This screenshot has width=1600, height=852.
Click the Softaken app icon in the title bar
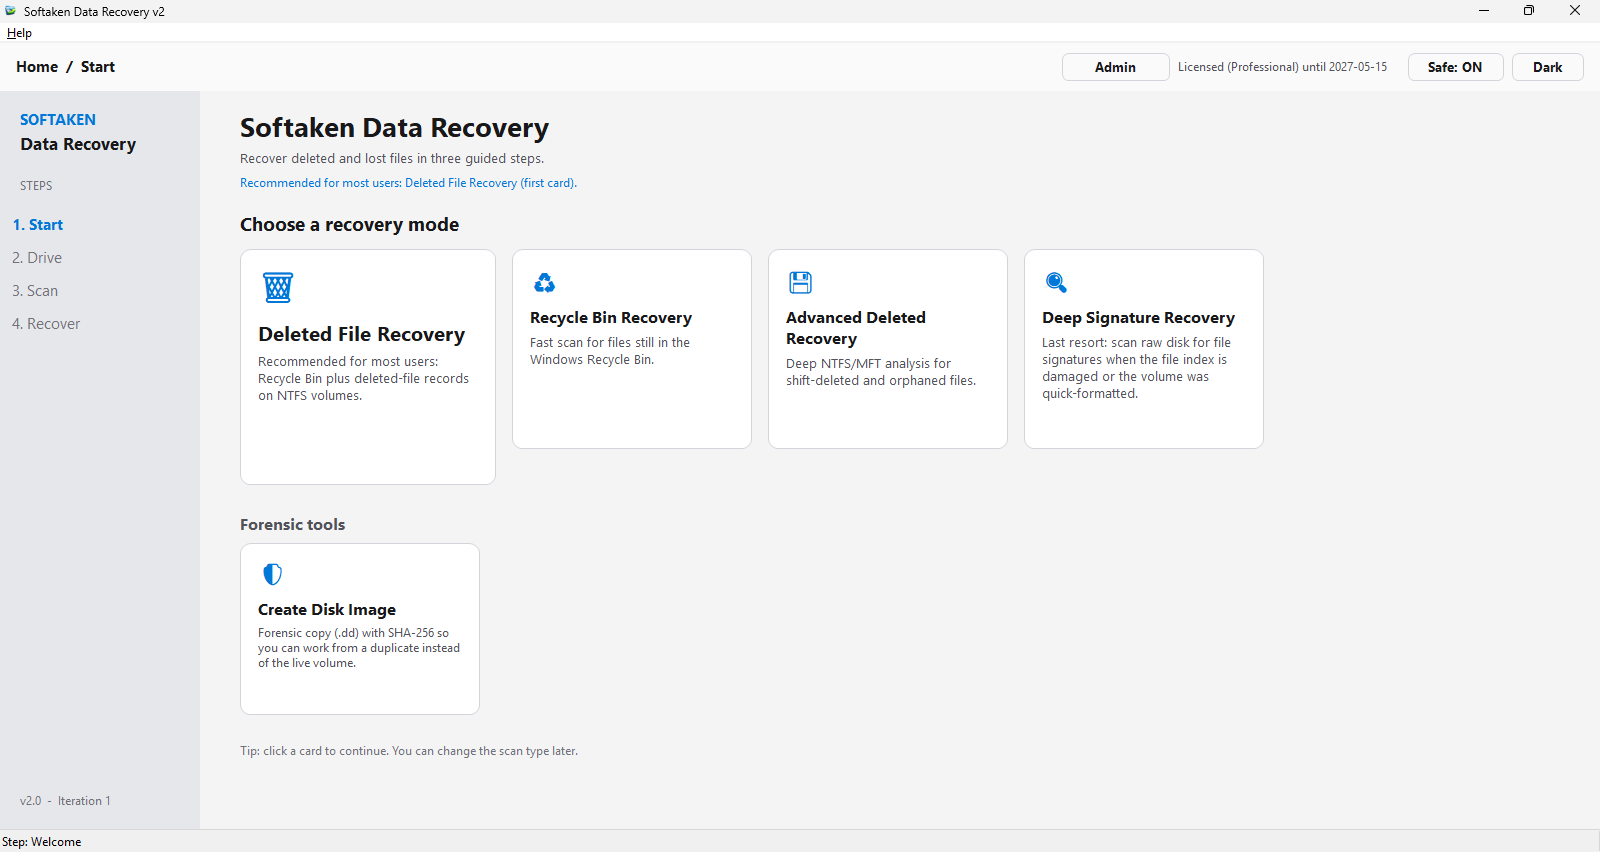click(10, 11)
